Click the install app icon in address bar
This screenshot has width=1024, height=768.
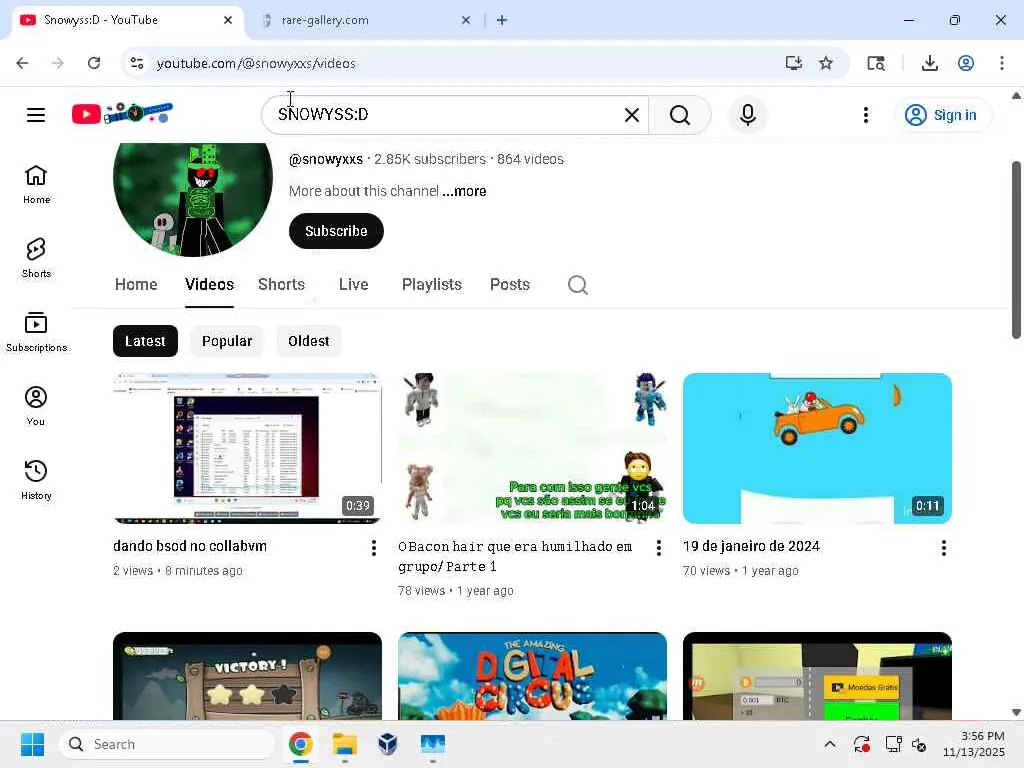tap(793, 63)
